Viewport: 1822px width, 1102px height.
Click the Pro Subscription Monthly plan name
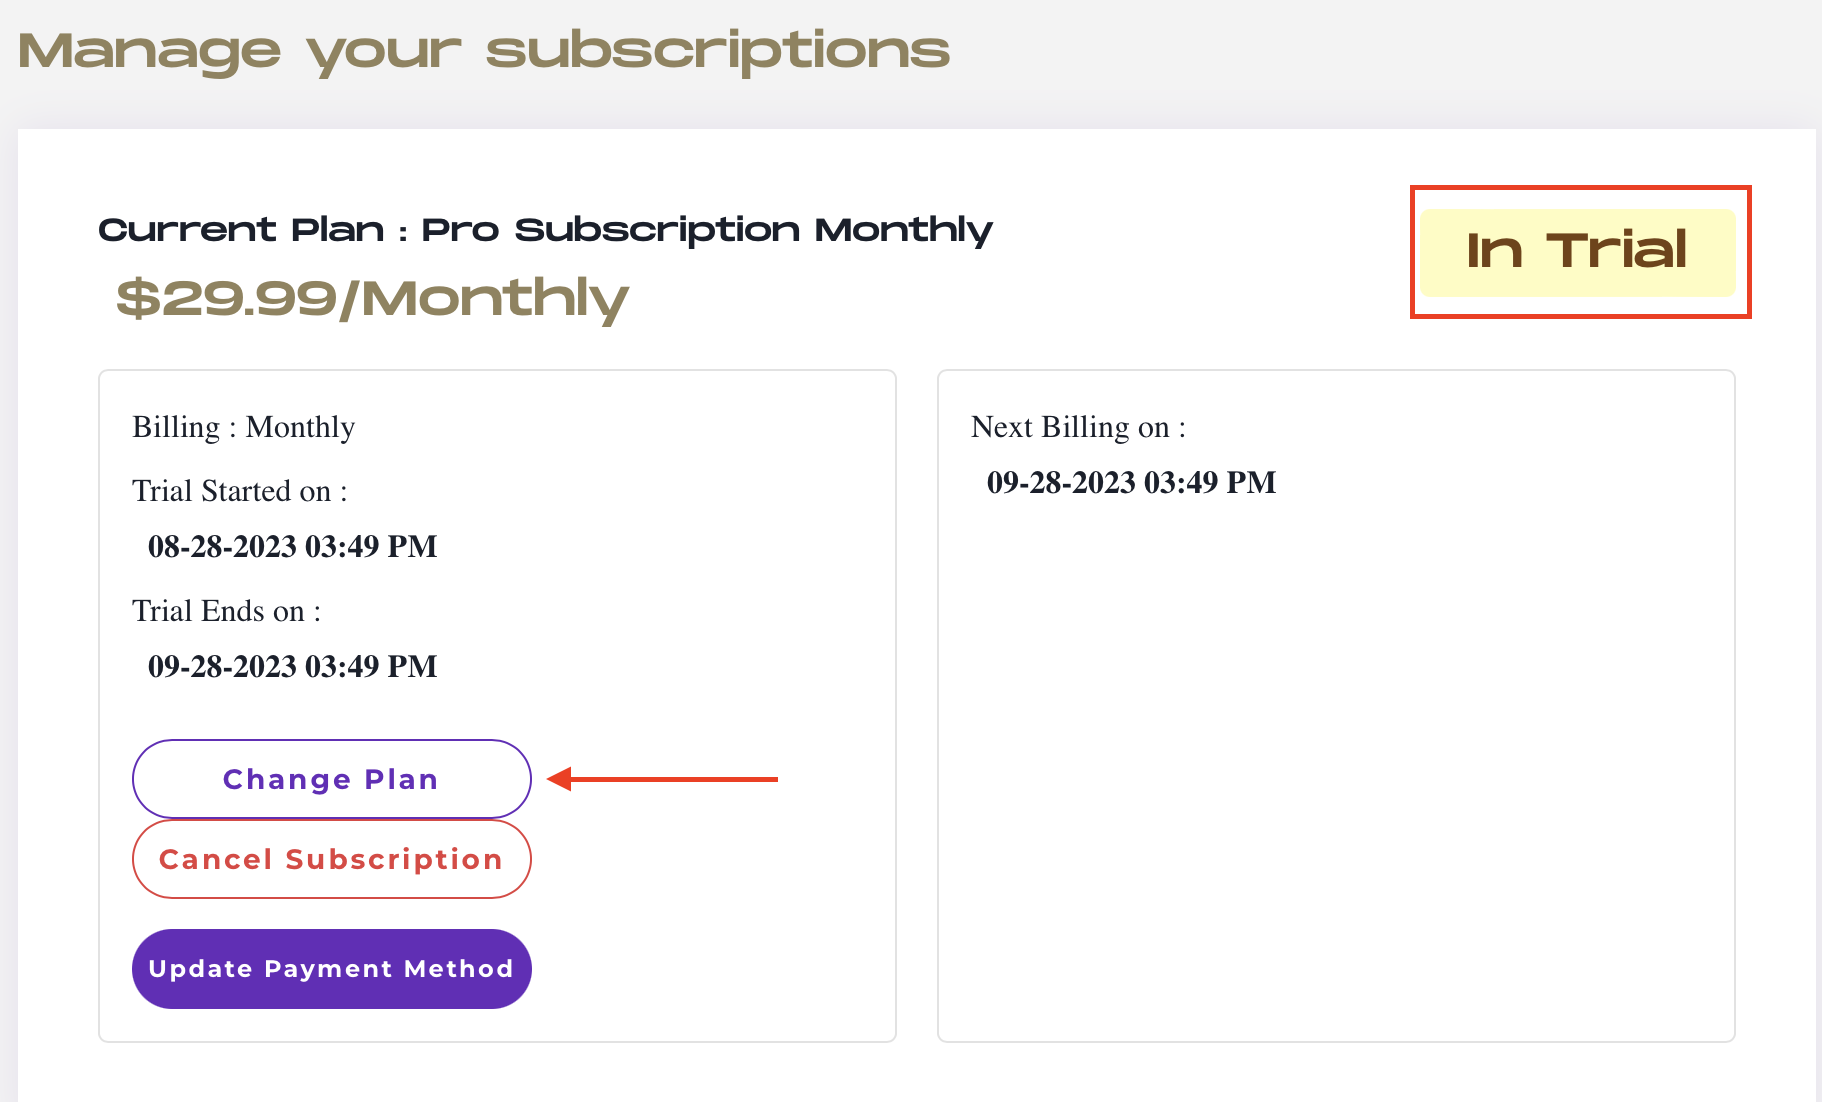coord(707,230)
